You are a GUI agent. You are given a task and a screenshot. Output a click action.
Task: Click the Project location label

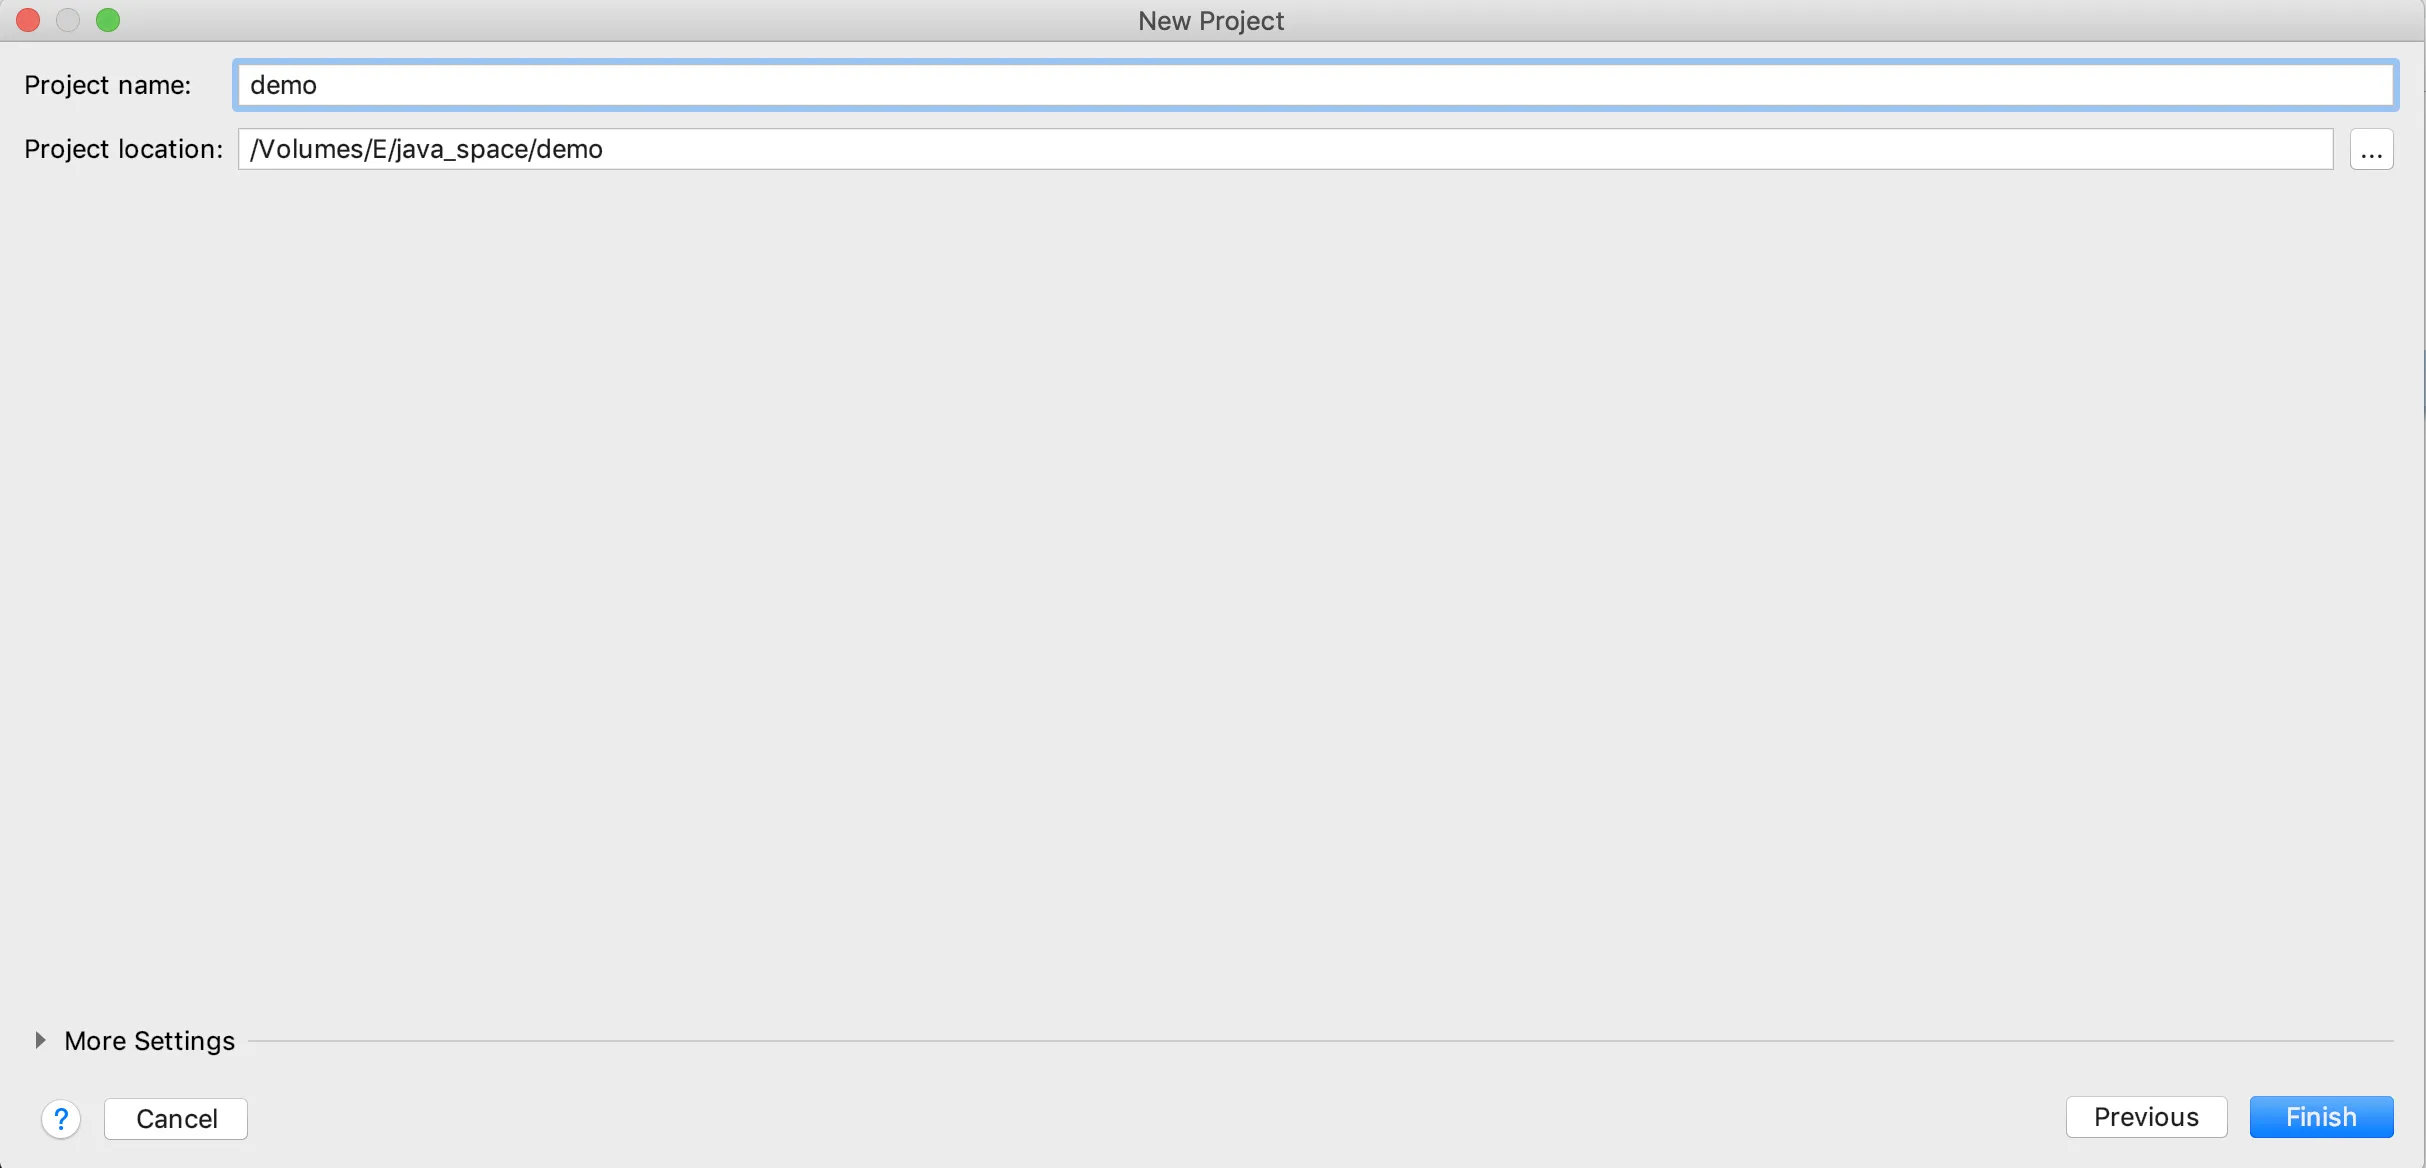124,149
